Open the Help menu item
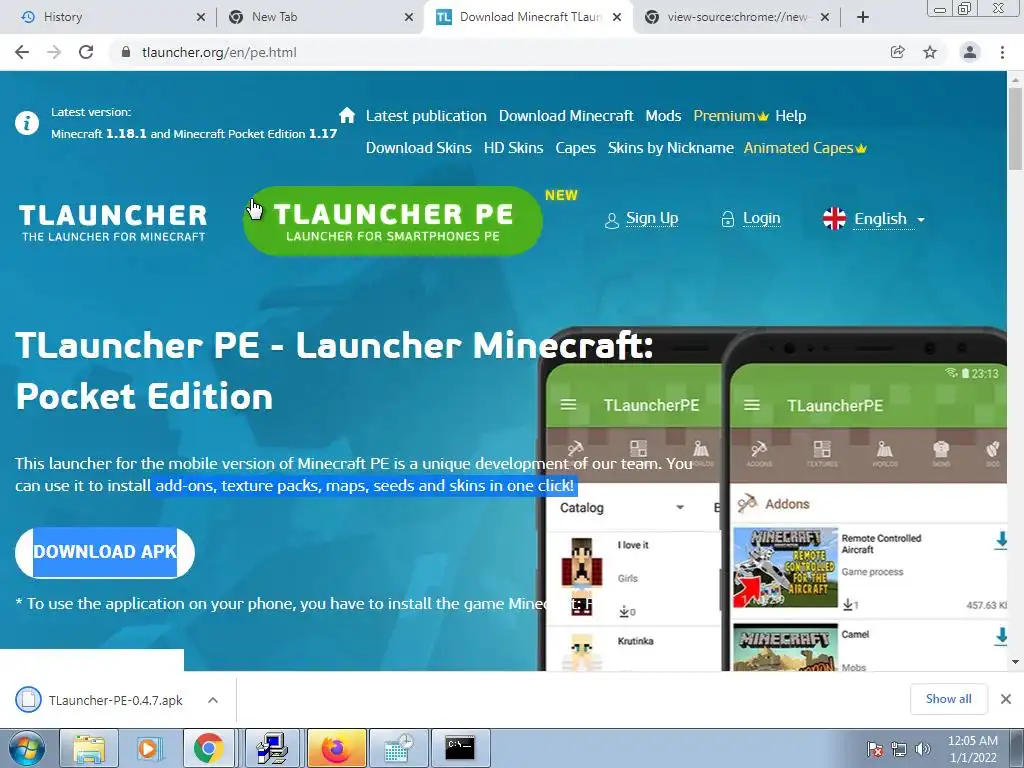 [x=791, y=116]
